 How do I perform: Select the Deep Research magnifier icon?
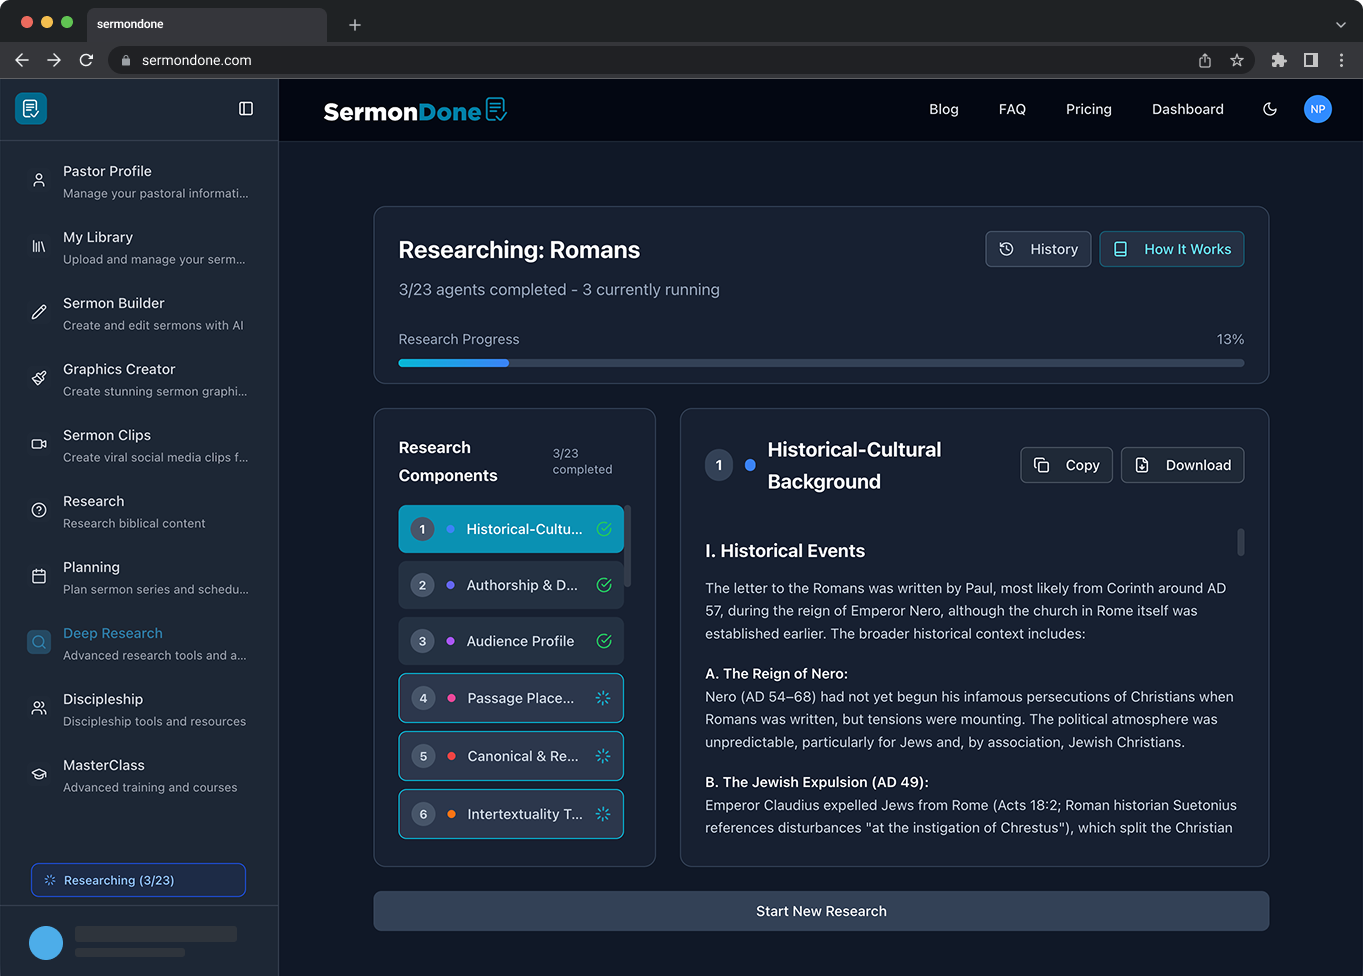tap(38, 642)
